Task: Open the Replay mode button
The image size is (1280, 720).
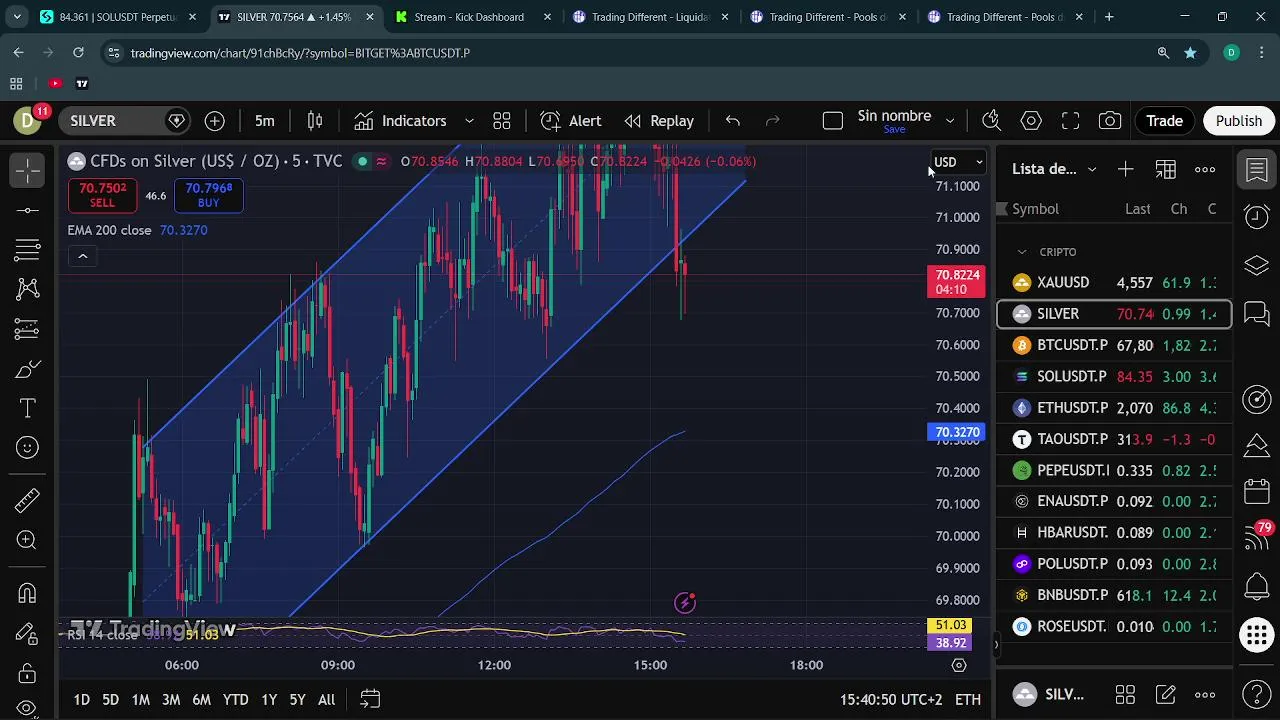Action: click(x=659, y=121)
